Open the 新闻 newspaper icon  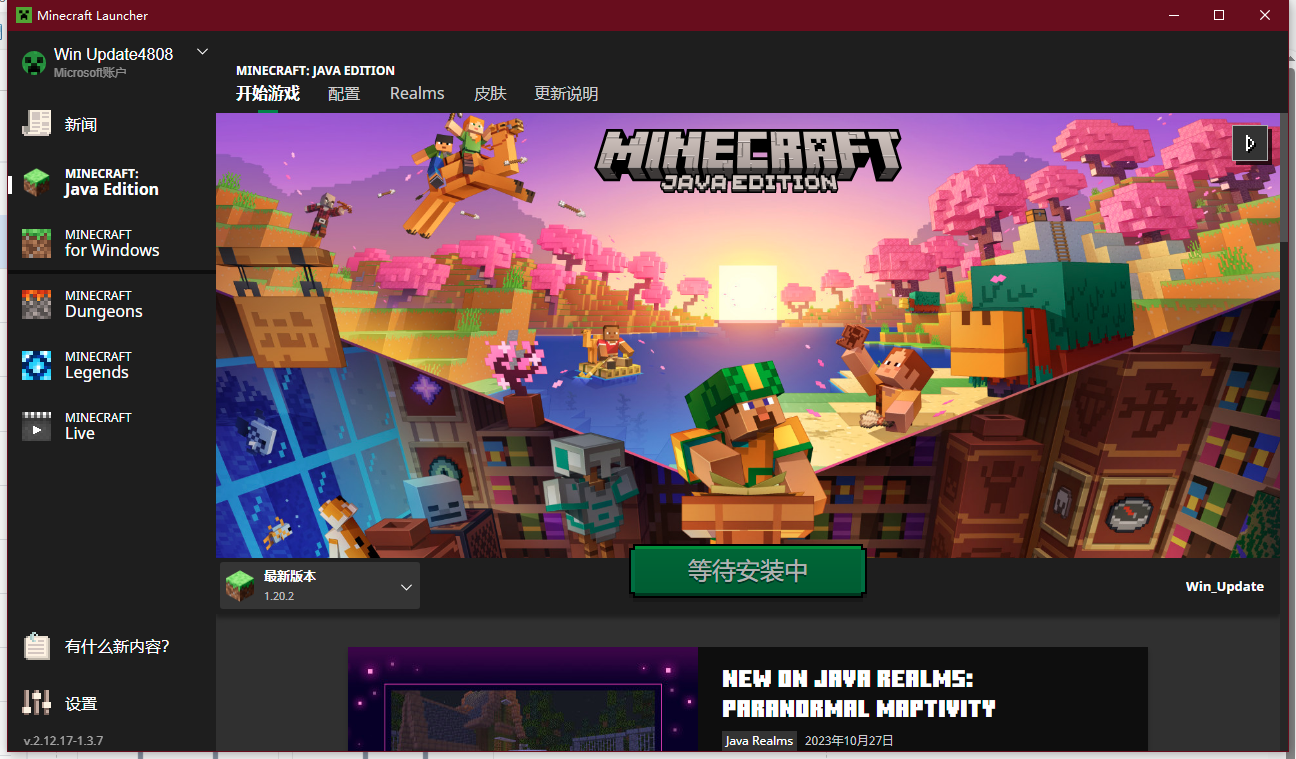(37, 123)
